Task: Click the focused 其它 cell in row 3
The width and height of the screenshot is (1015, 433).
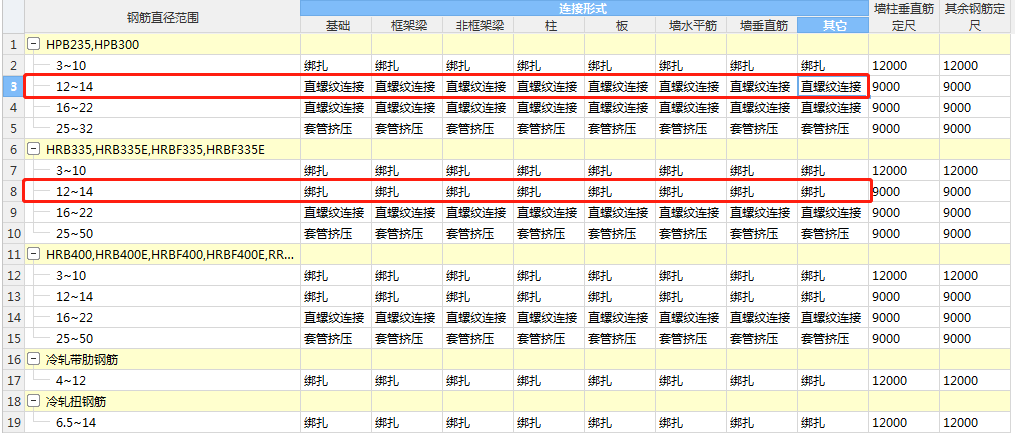Action: pyautogui.click(x=833, y=87)
